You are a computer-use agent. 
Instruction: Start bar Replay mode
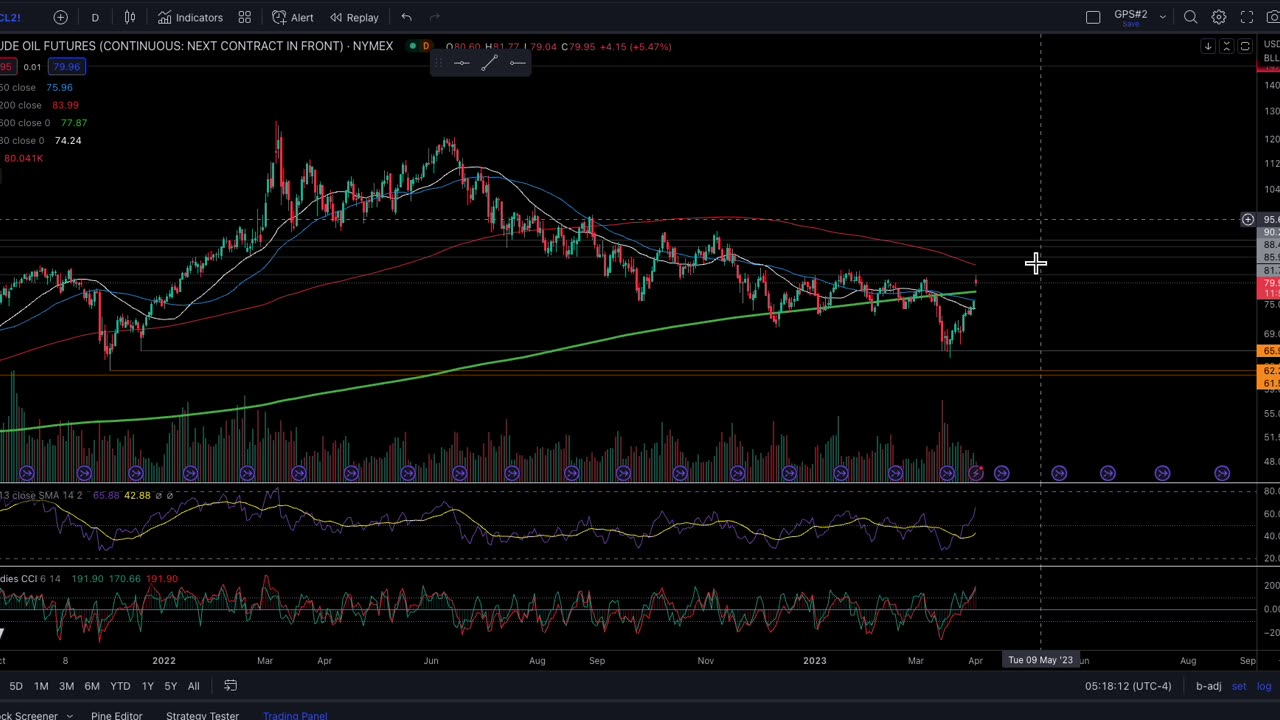354,17
